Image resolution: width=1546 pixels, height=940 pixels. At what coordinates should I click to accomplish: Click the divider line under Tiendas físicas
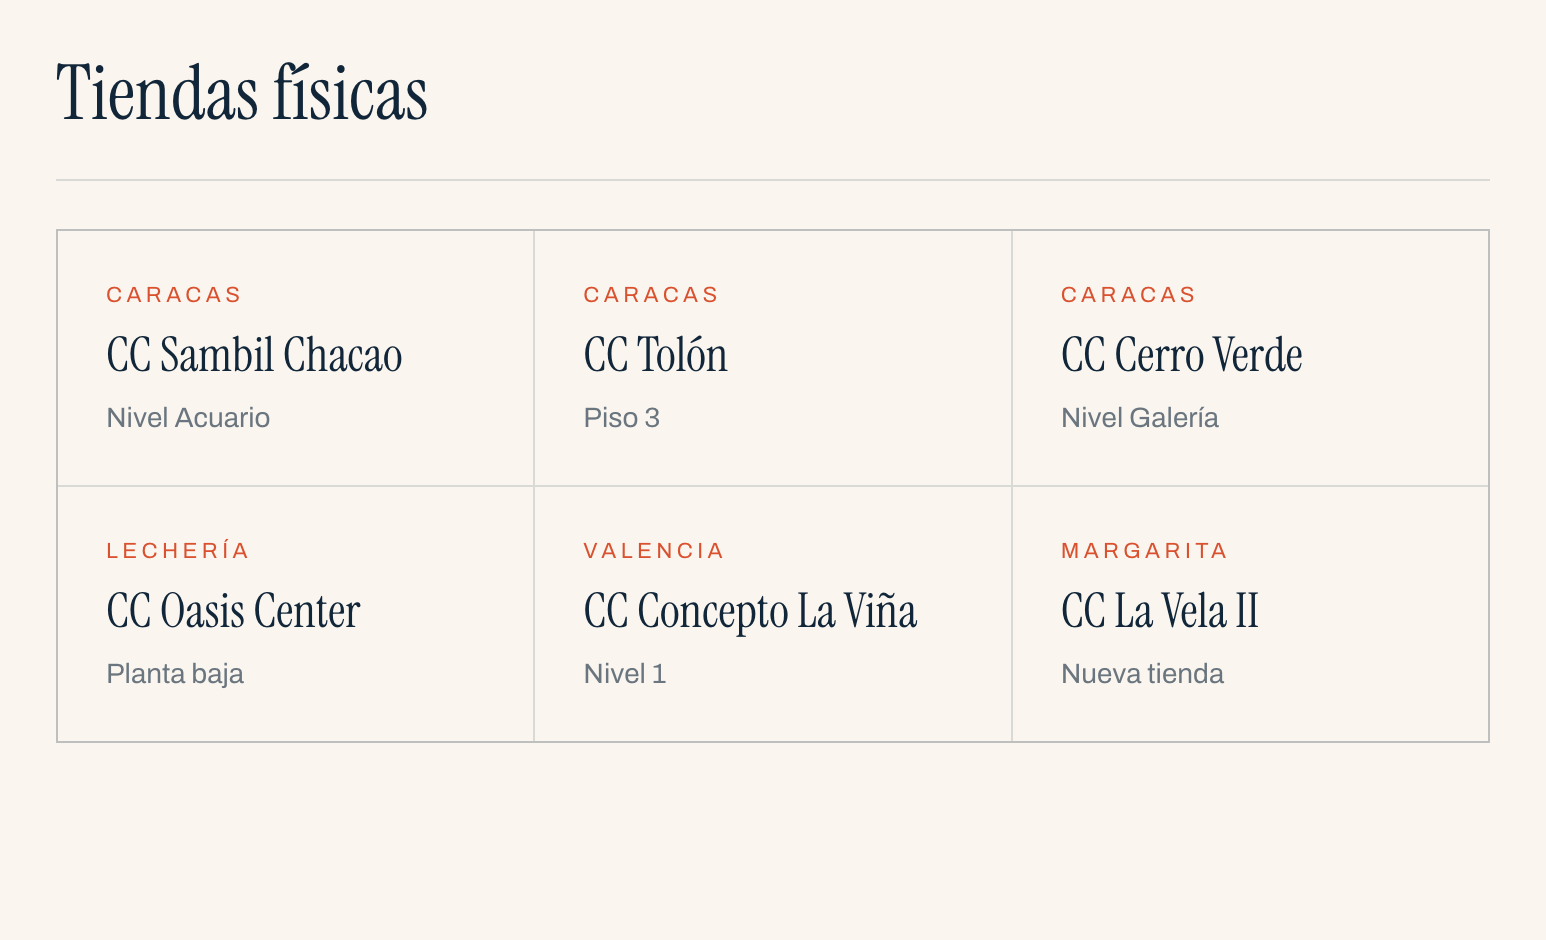pyautogui.click(x=773, y=180)
